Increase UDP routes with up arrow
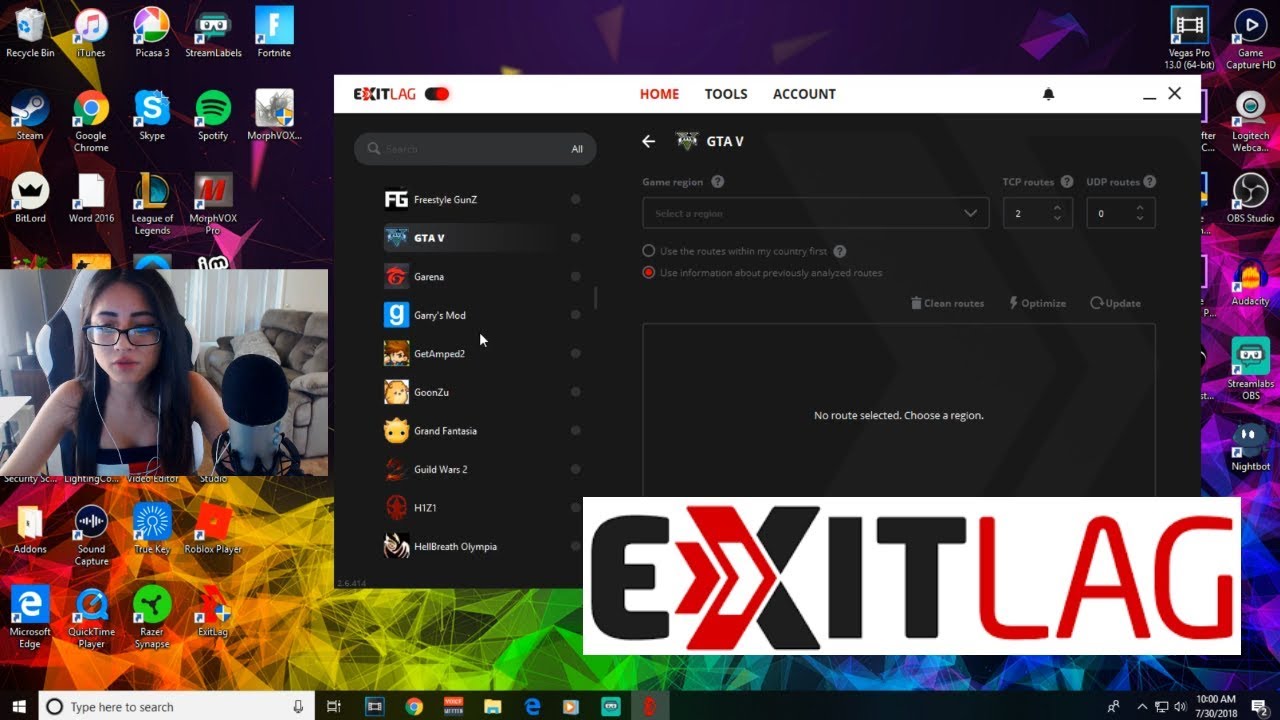The height and width of the screenshot is (720, 1280). 1140,208
